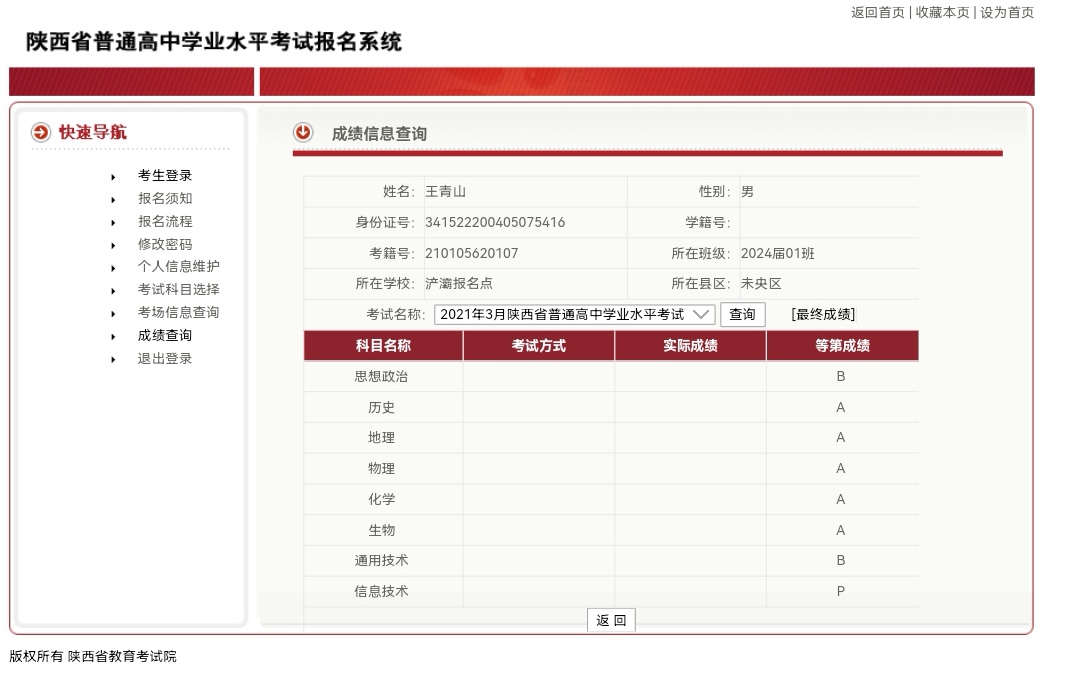Click 退出登录 to log out
Viewport: 1080px width, 686px height.
click(165, 358)
